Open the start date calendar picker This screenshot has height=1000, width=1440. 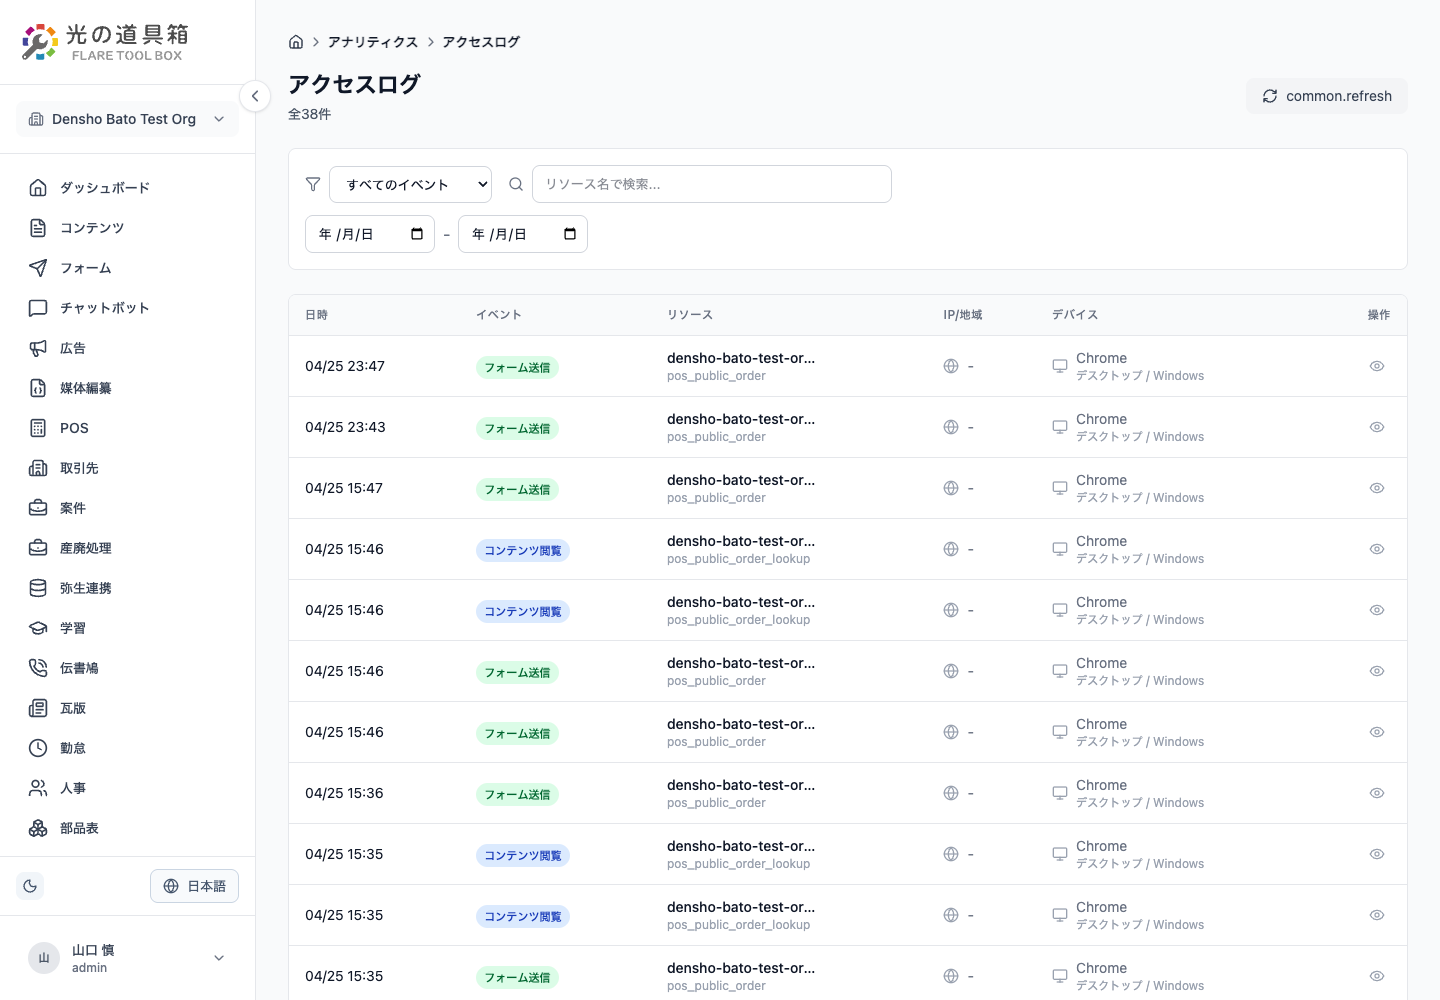pos(417,234)
